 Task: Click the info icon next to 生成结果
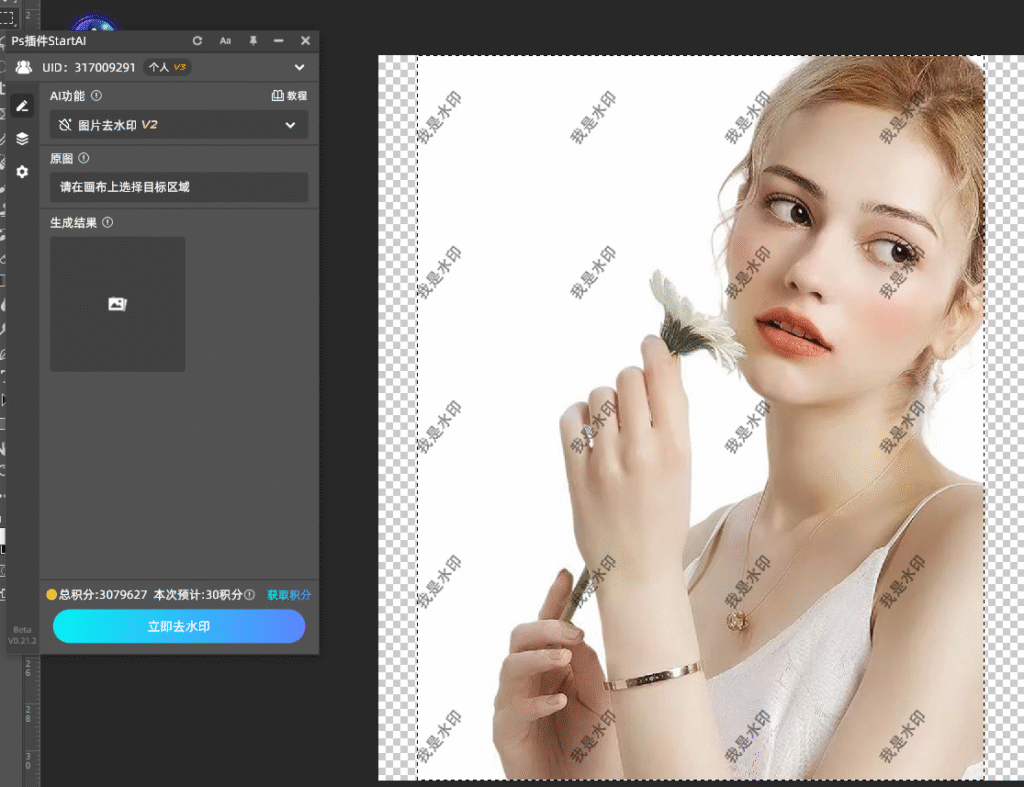tap(108, 223)
